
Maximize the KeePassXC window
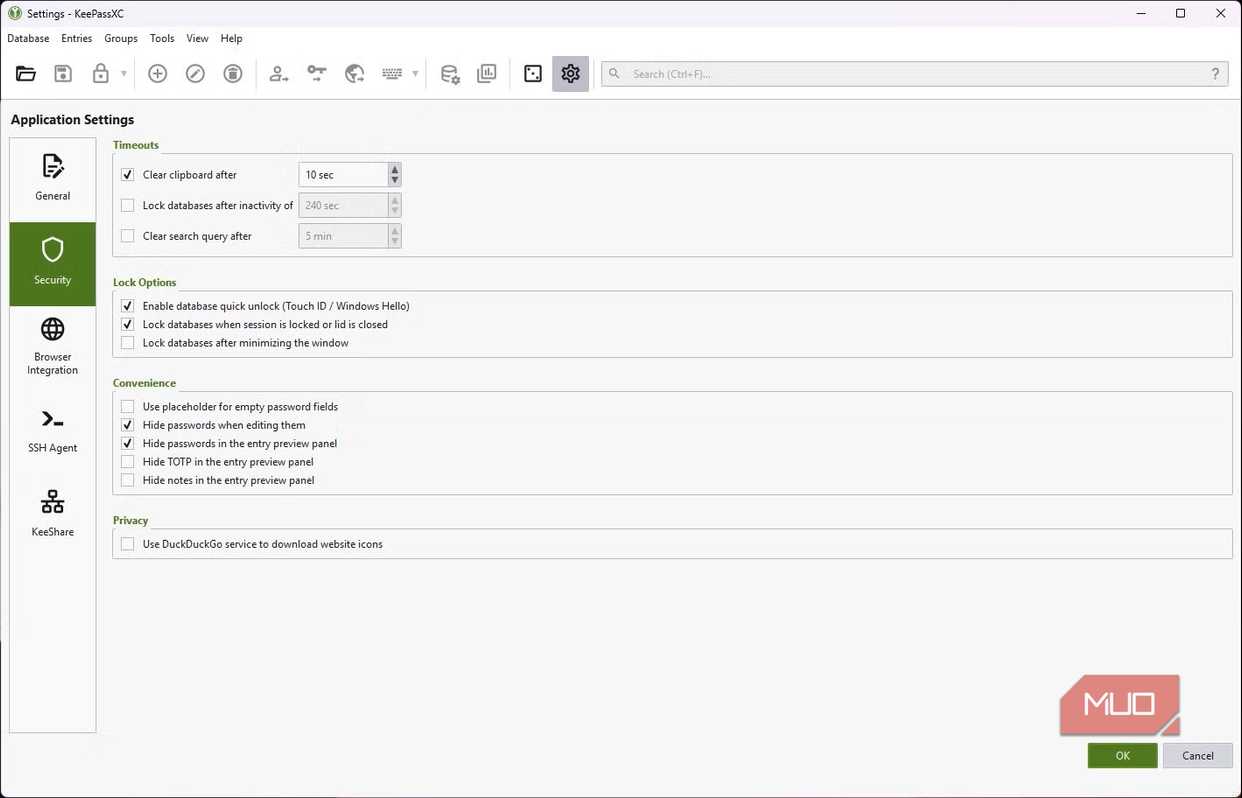pyautogui.click(x=1180, y=13)
